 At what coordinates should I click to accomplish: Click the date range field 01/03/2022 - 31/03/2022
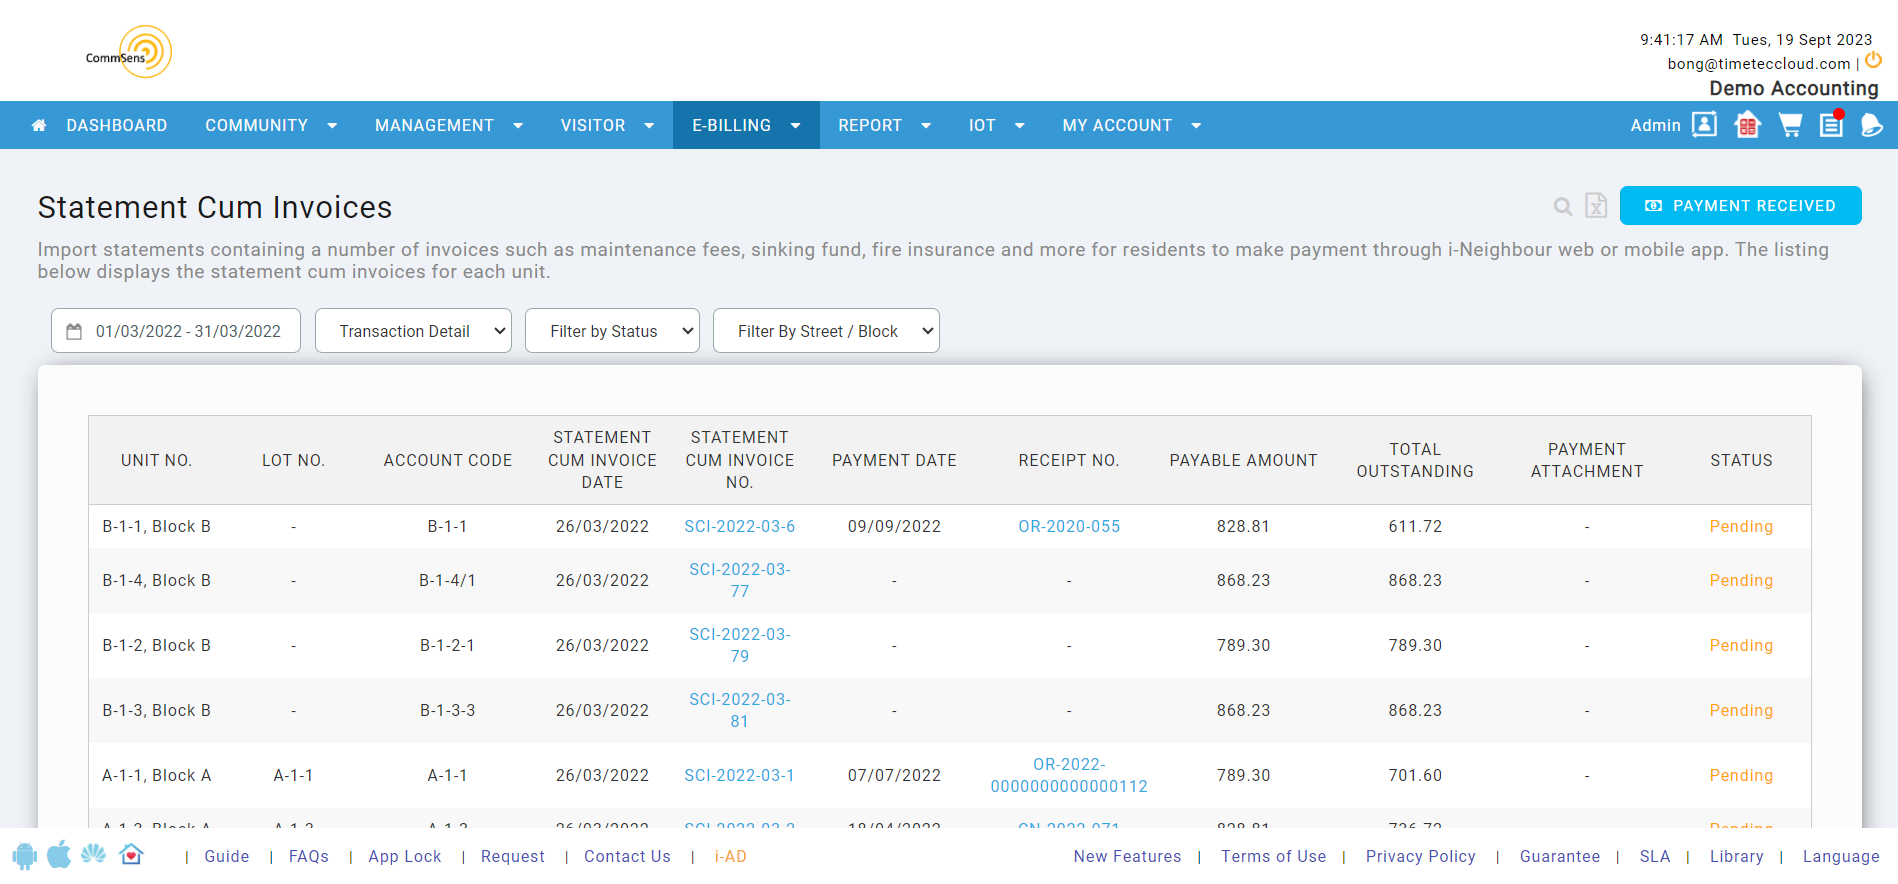[x=176, y=331]
